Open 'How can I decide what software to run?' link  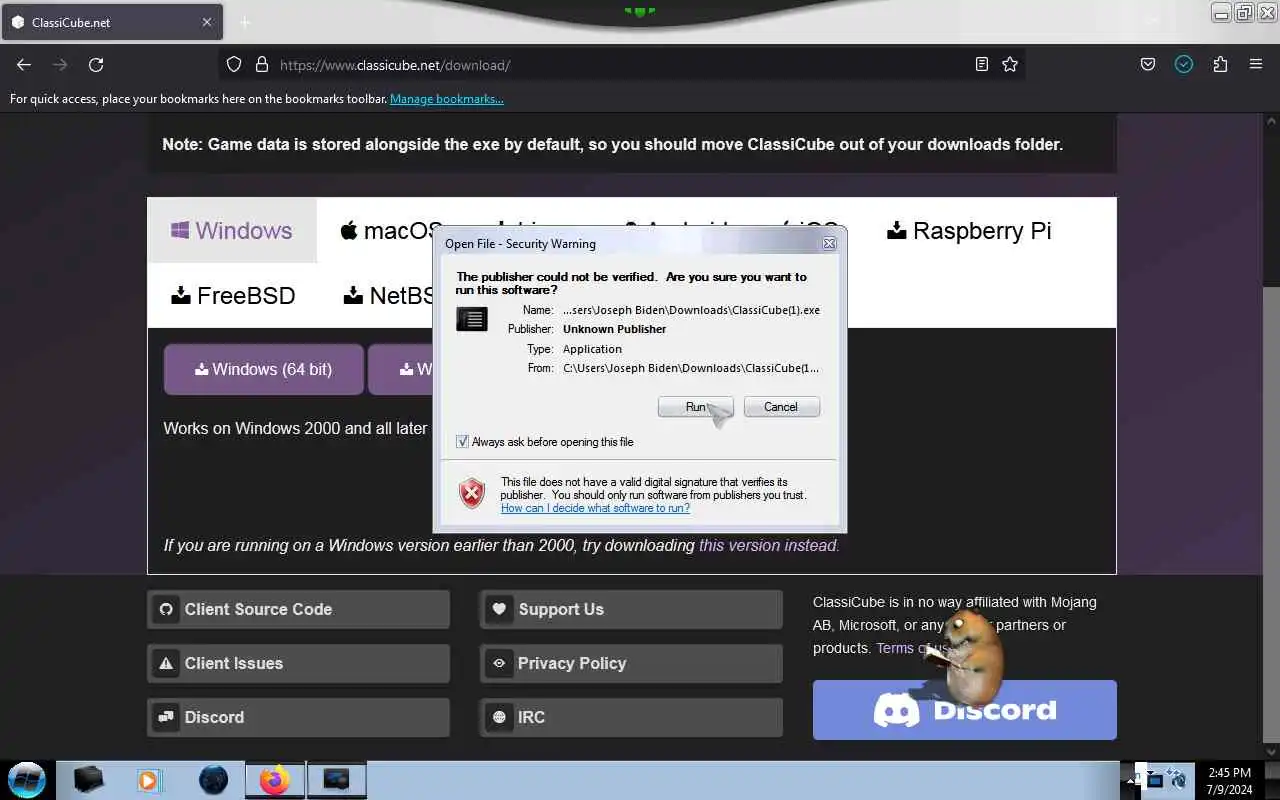[595, 508]
